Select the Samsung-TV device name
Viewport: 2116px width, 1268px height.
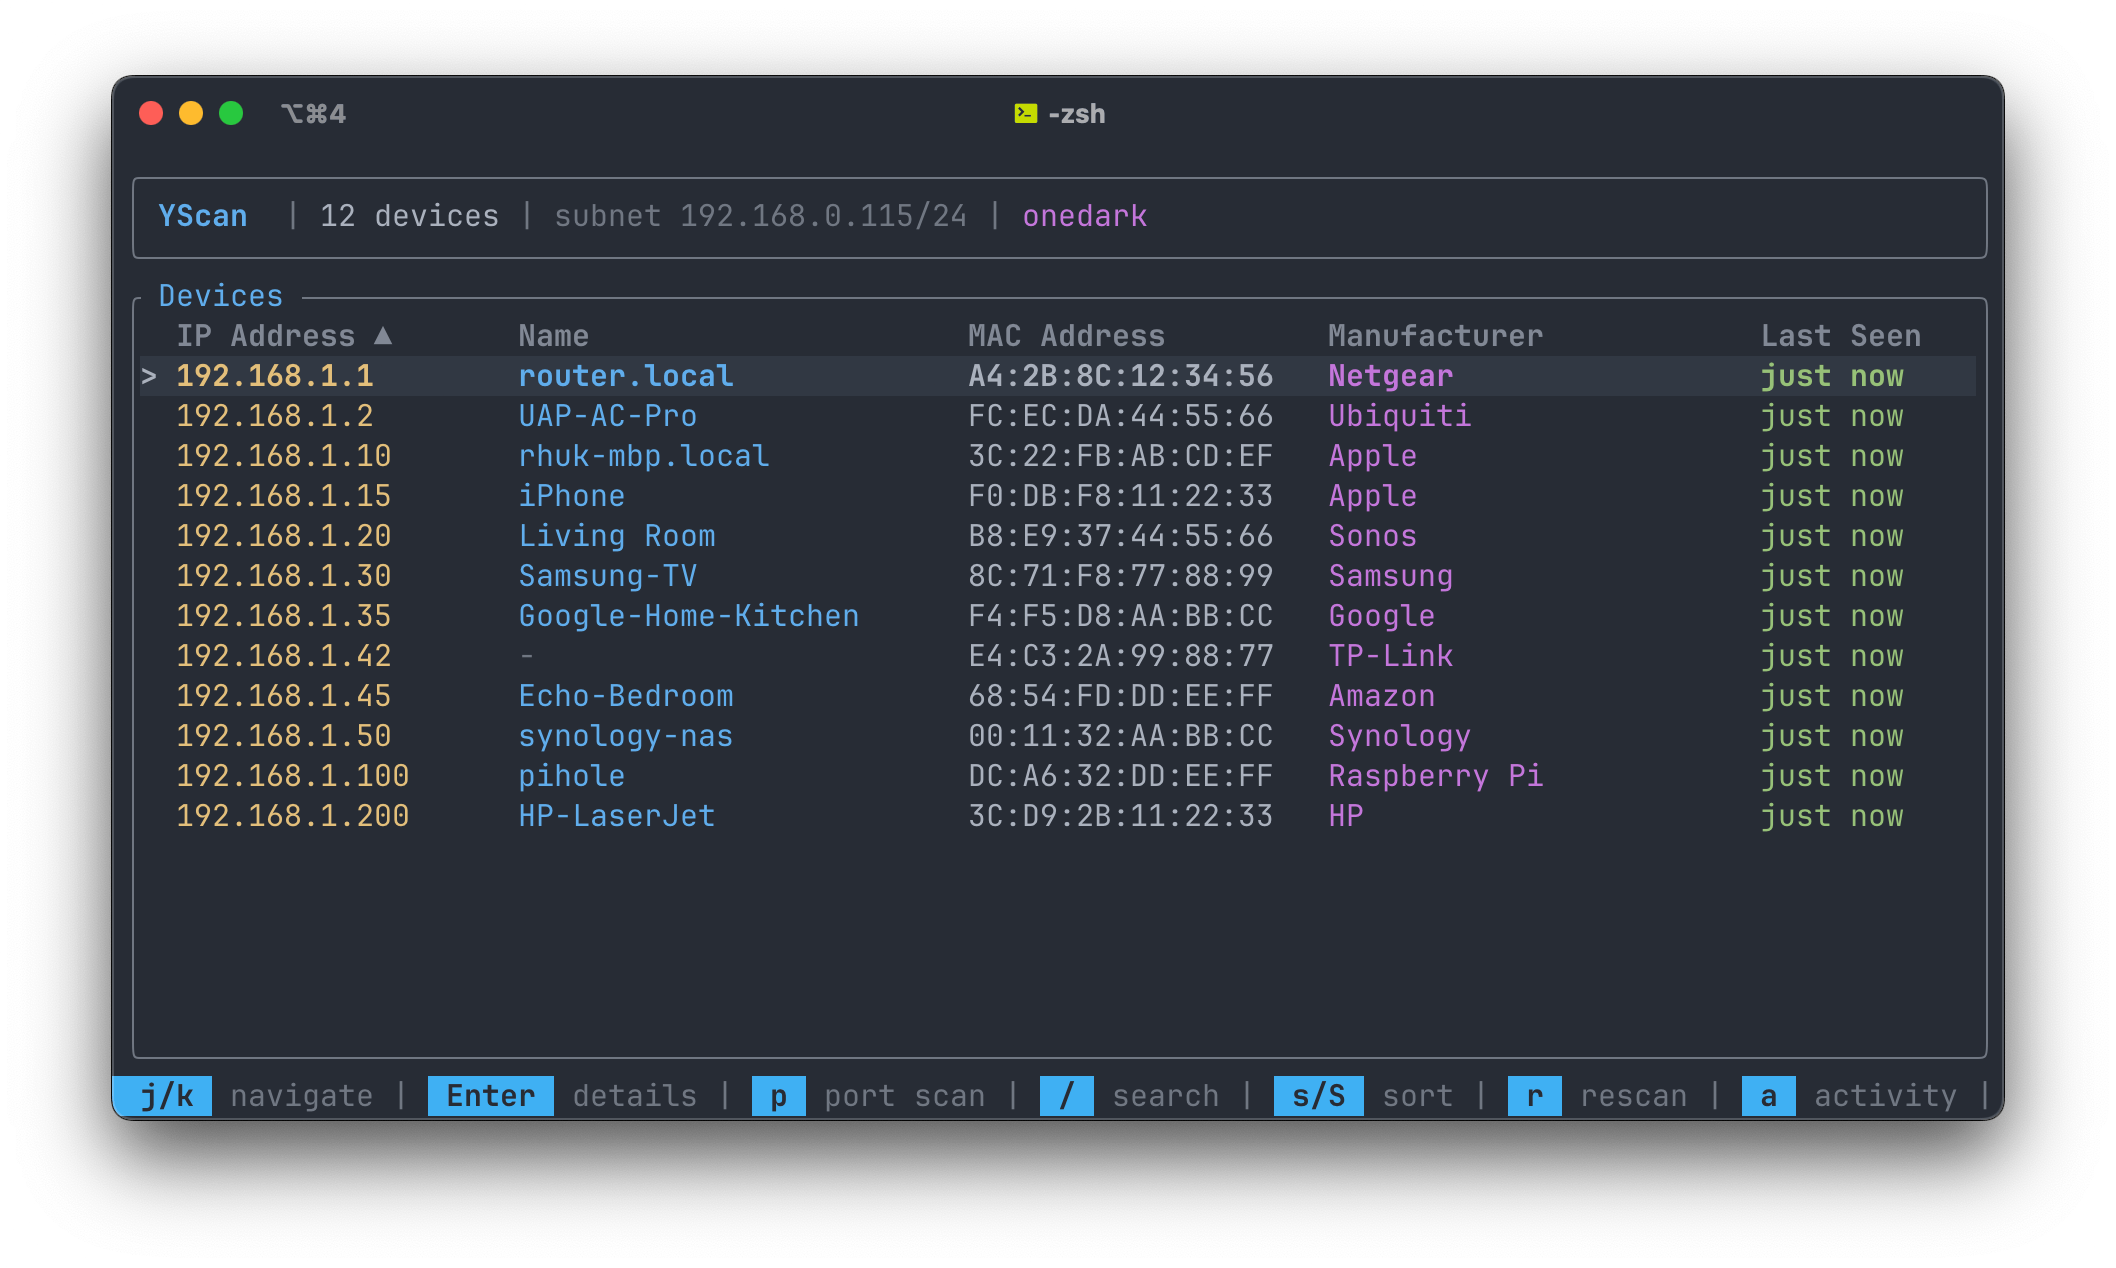(608, 576)
